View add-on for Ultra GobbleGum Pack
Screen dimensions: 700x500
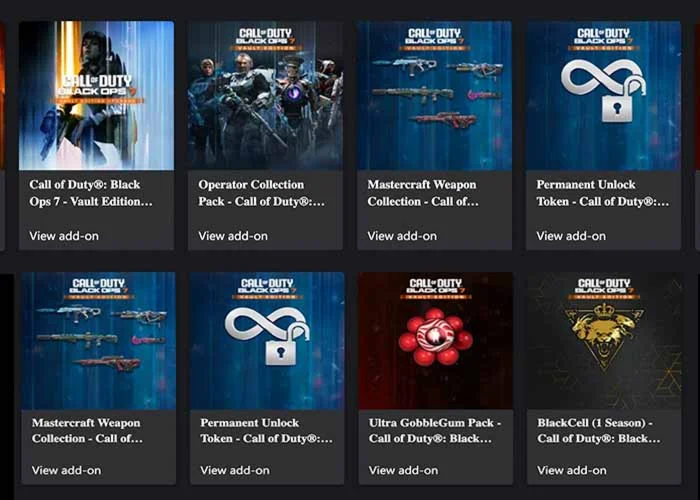(403, 470)
